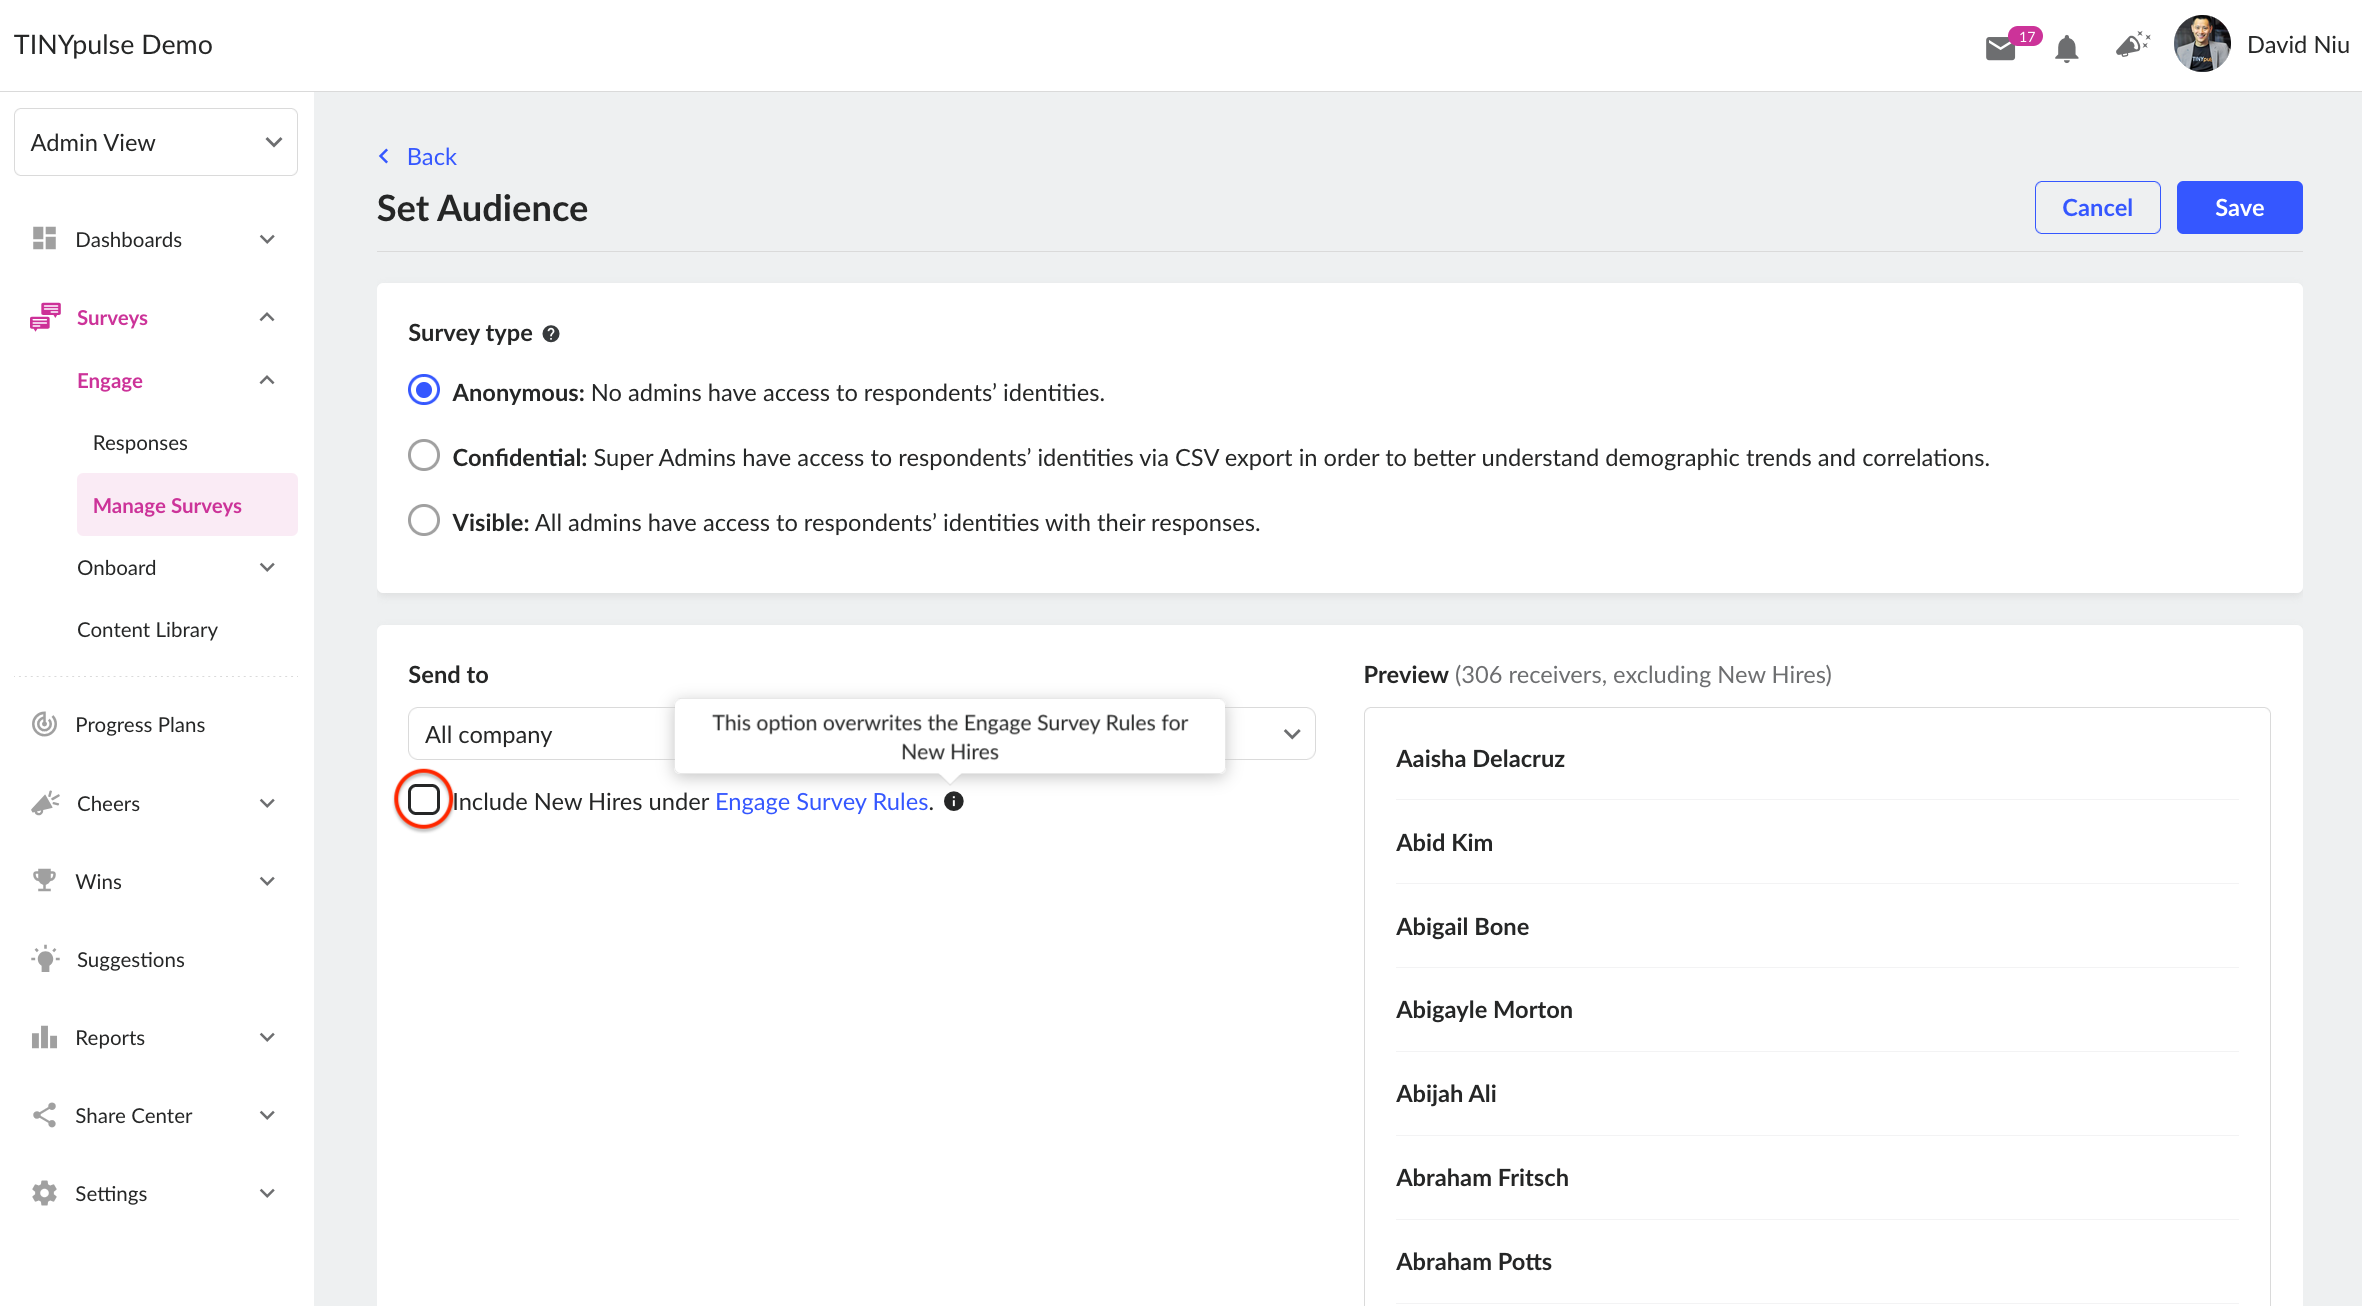Click the Progress Plans target icon
The height and width of the screenshot is (1306, 2362).
tap(44, 724)
